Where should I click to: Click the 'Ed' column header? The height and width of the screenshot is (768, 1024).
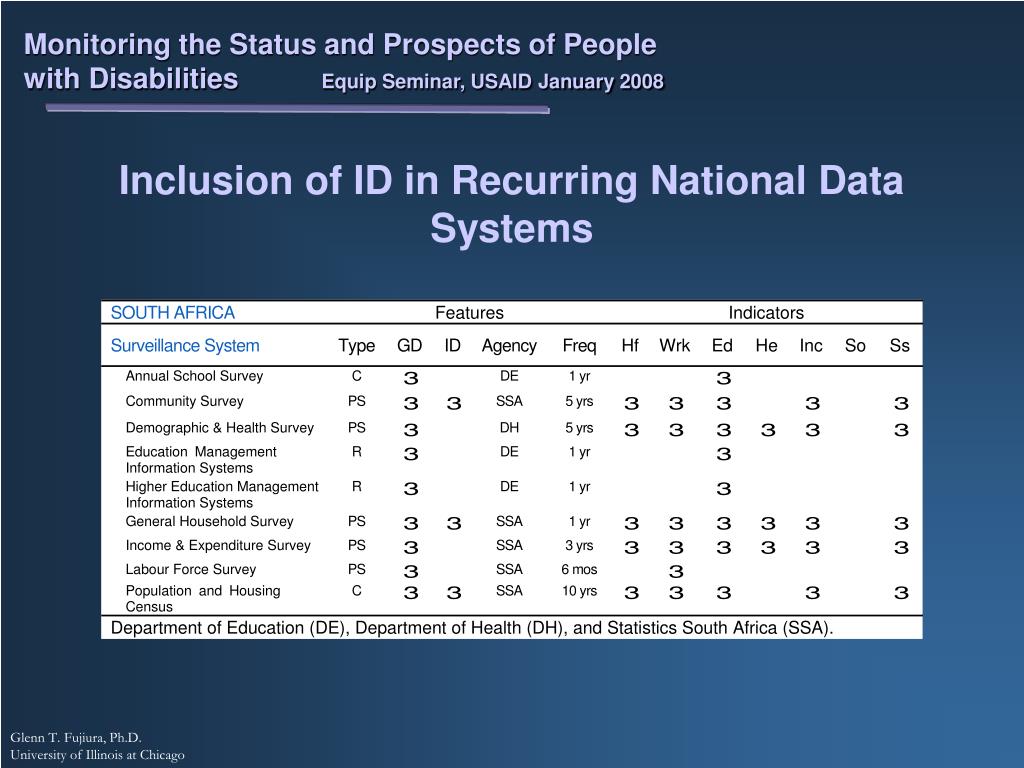722,345
